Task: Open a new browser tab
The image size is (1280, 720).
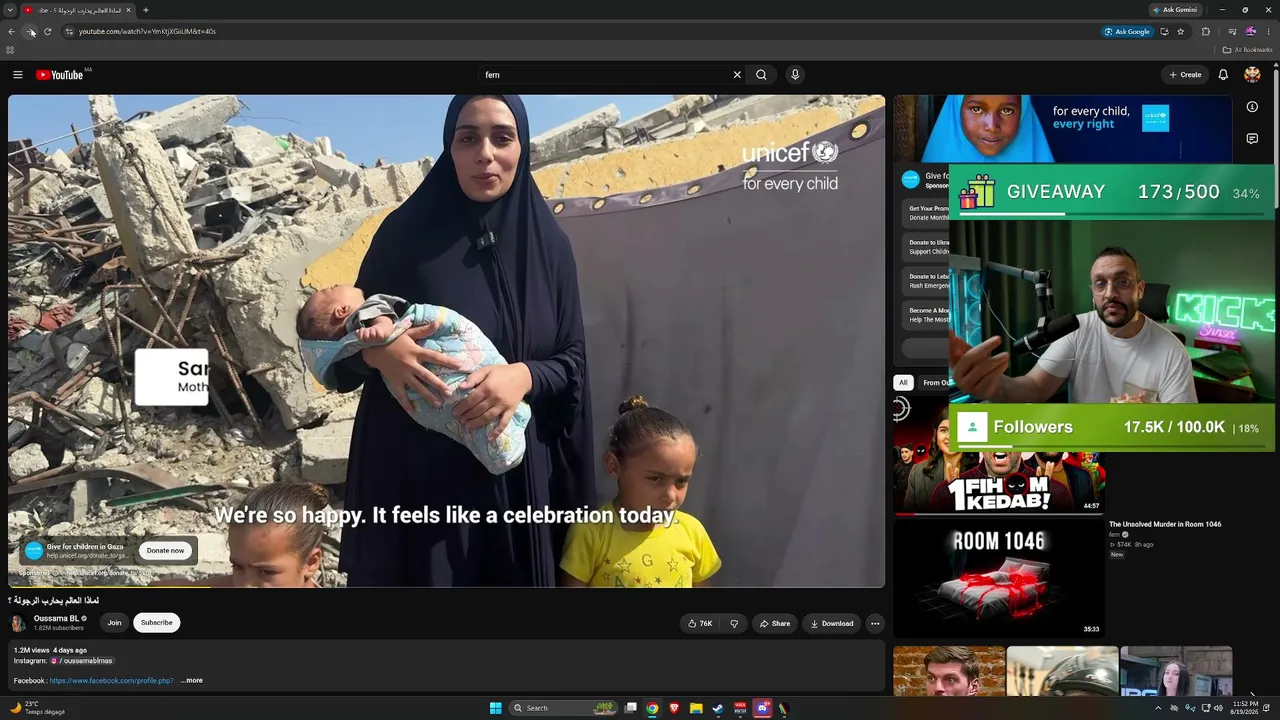Action: pyautogui.click(x=146, y=10)
